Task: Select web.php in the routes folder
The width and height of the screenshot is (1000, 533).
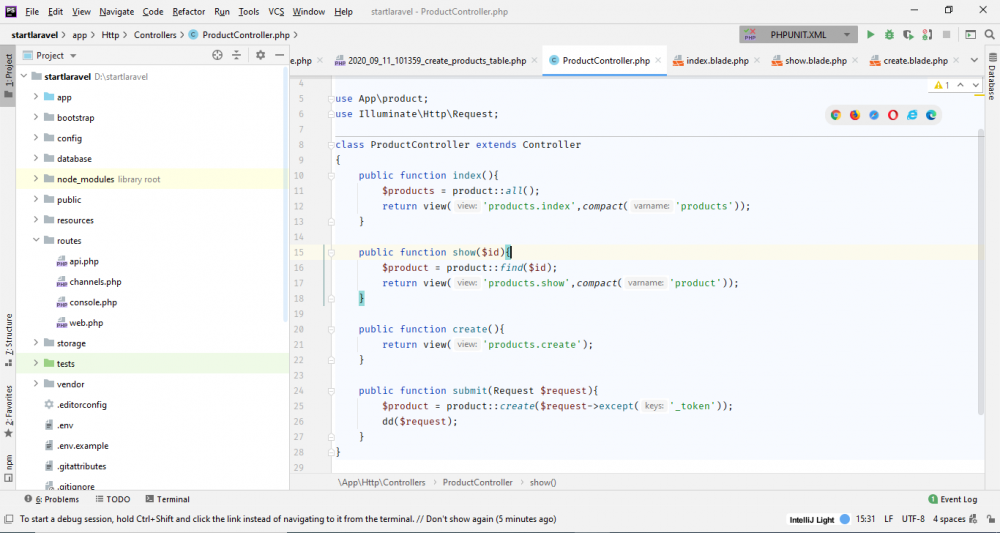Action: pyautogui.click(x=86, y=323)
